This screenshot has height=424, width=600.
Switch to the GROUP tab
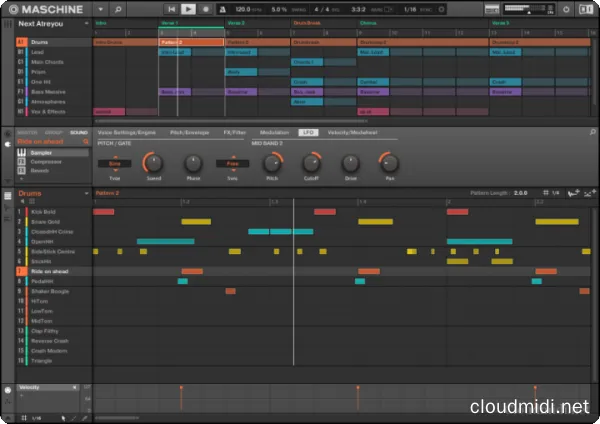coord(54,132)
